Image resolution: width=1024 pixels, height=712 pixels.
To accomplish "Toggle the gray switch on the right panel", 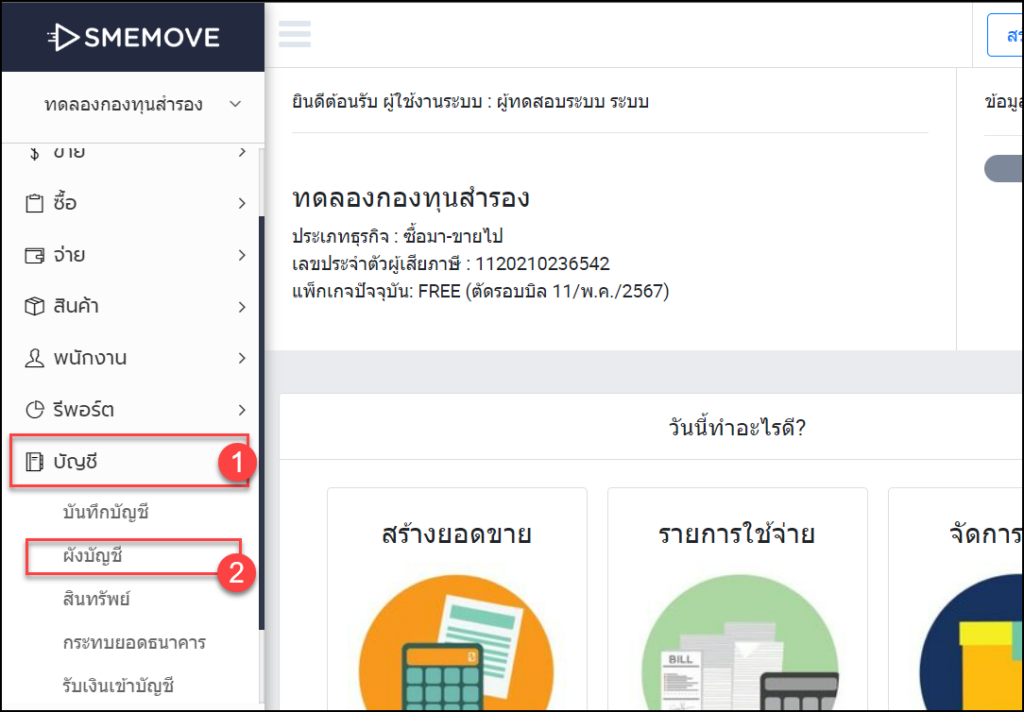I will [x=1008, y=168].
